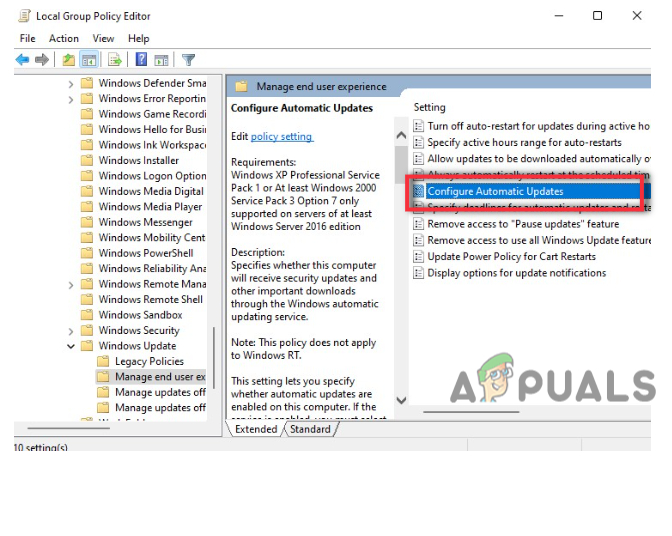Select Windows Game Recording tree item
The width and height of the screenshot is (672, 536).
[x=152, y=114]
